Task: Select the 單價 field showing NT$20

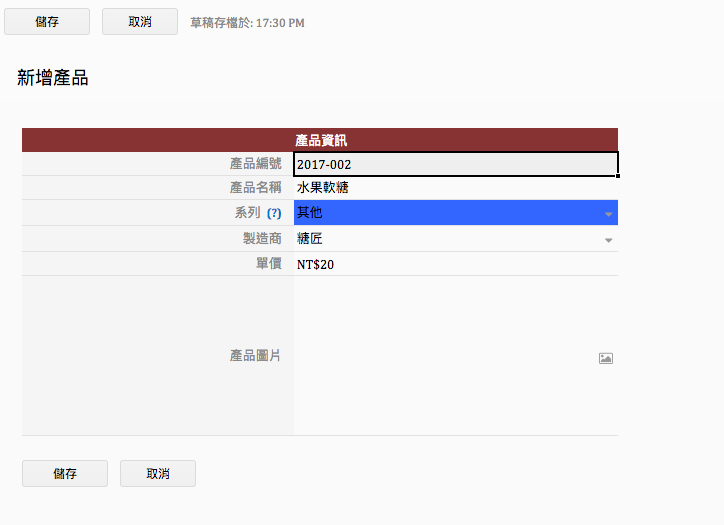Action: coord(456,264)
